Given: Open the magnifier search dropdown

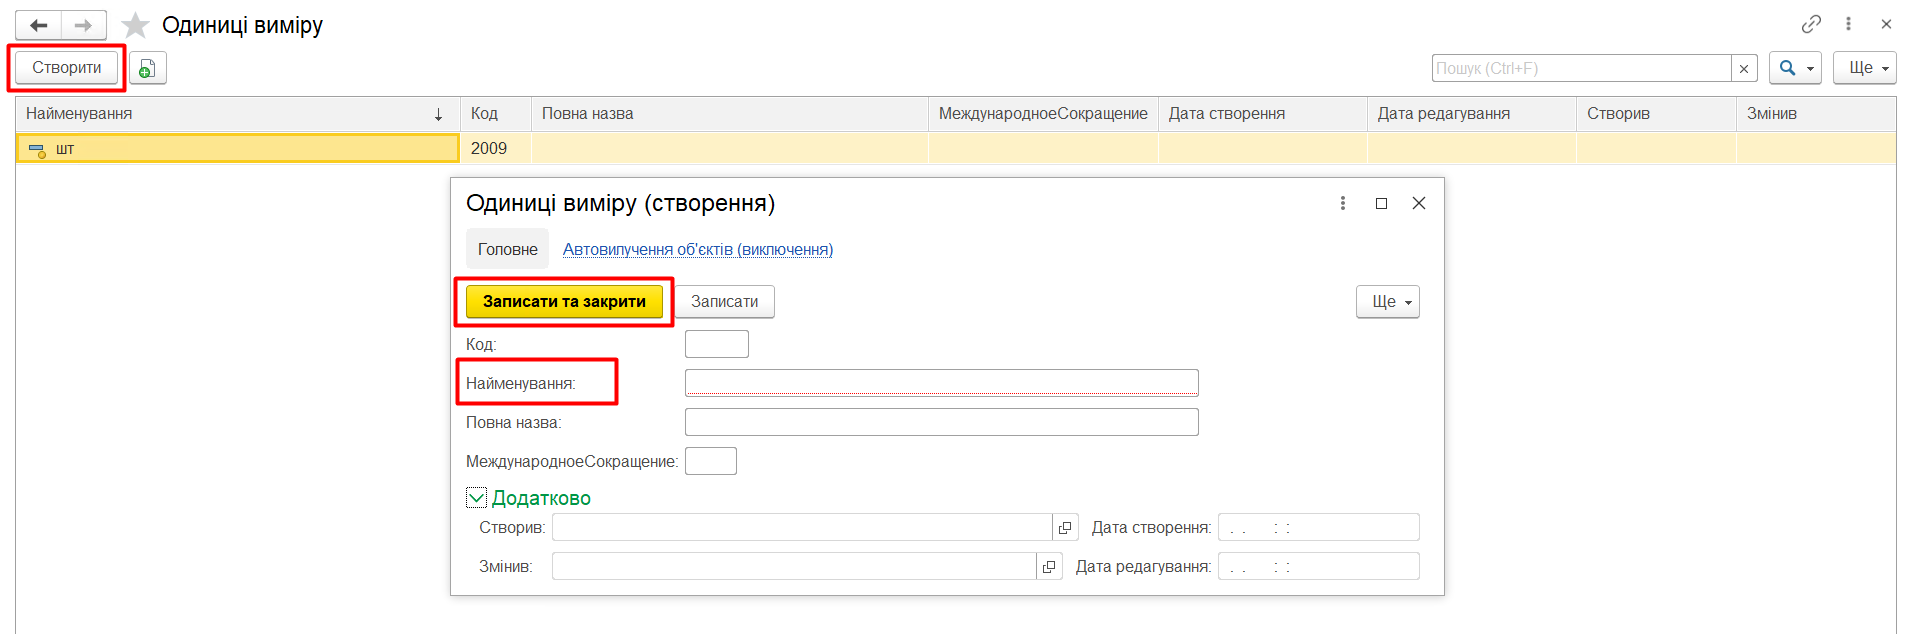Looking at the screenshot, I should tap(1795, 68).
